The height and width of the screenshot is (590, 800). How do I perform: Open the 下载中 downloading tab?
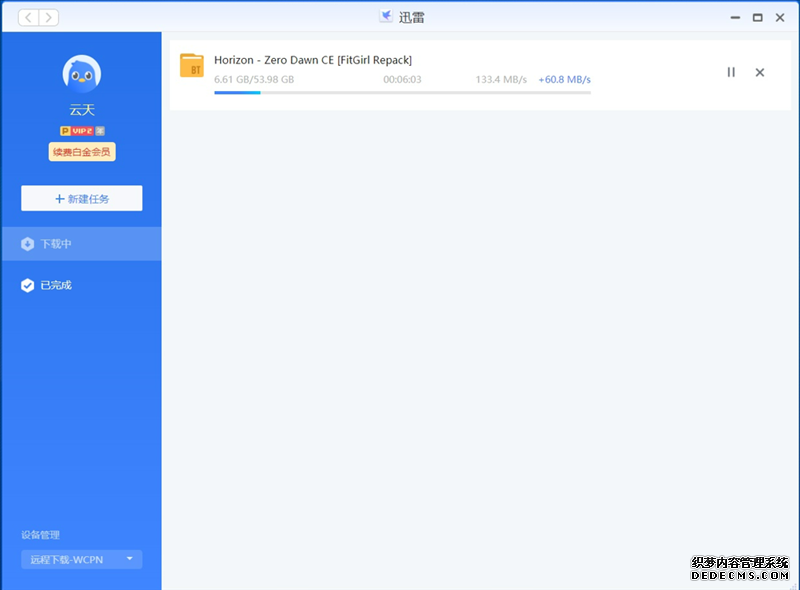tap(81, 244)
